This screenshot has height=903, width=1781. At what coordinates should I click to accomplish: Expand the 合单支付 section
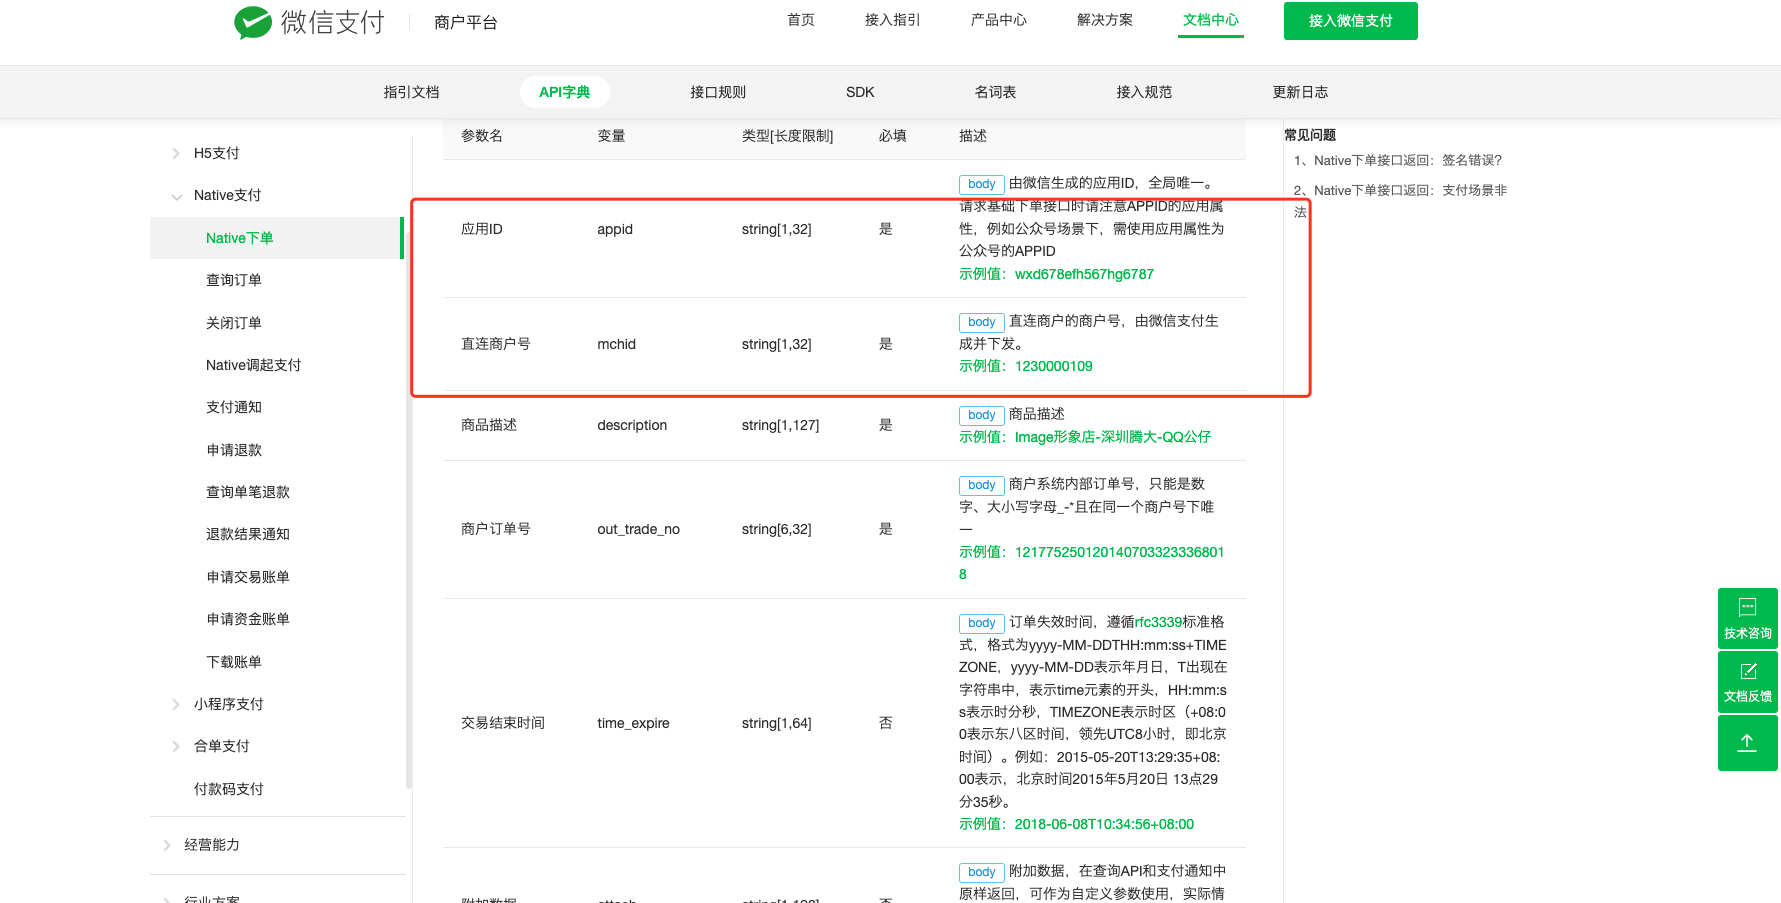(x=220, y=745)
